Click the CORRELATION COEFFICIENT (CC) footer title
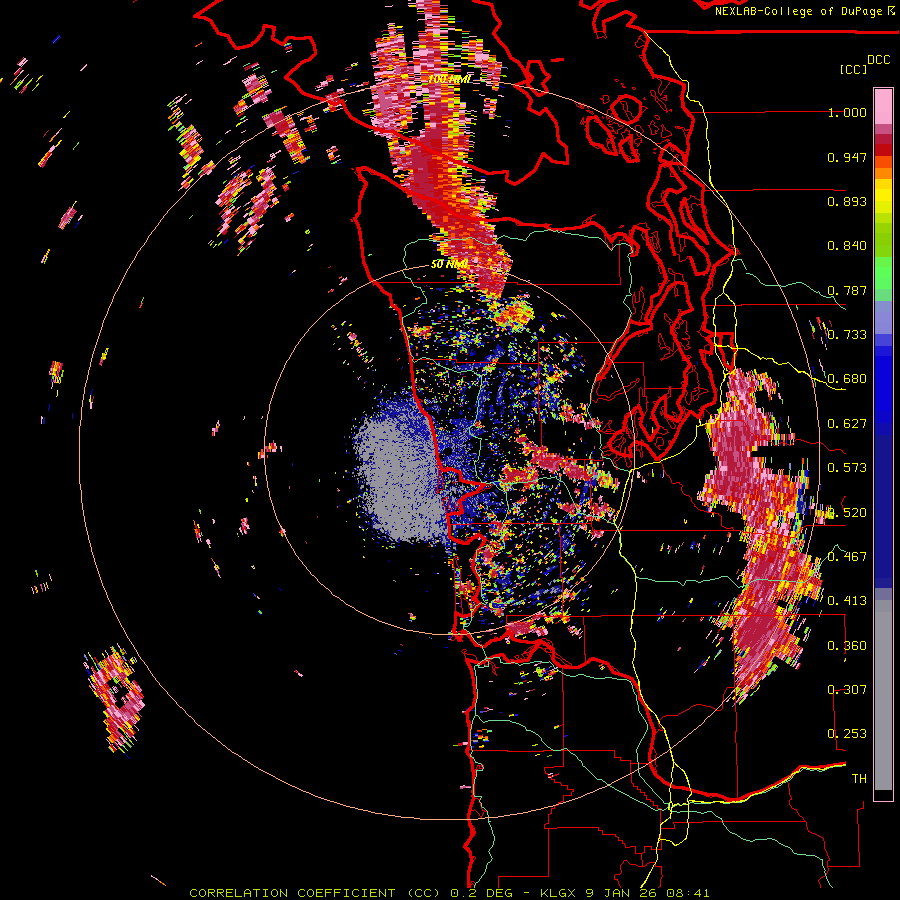Screen dimensions: 900x900 (315, 893)
